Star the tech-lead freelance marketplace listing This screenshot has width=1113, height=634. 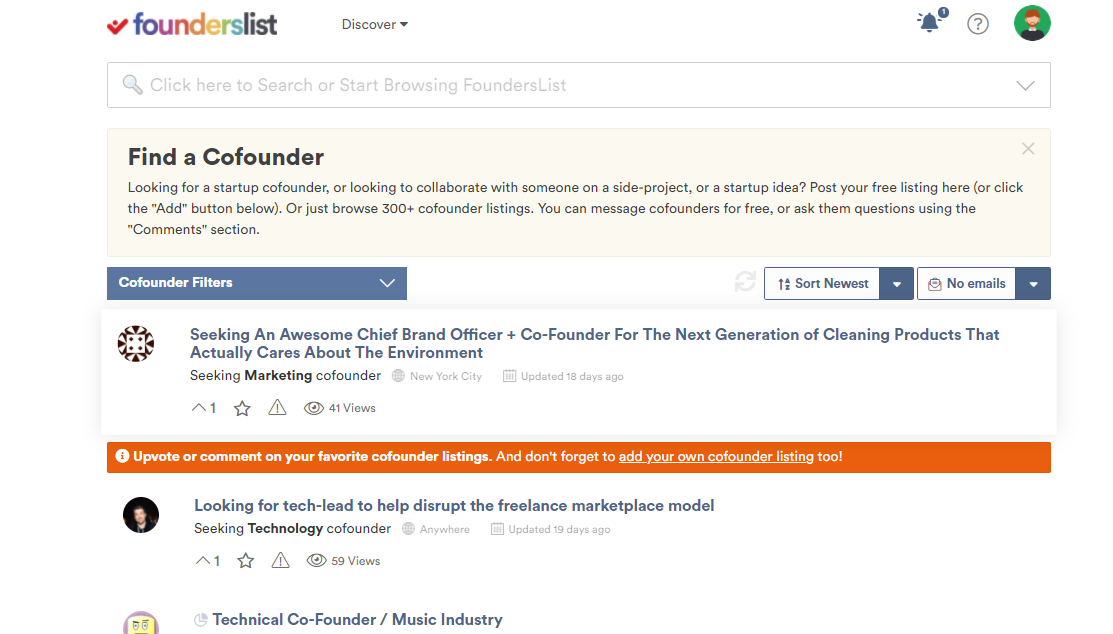tap(245, 560)
